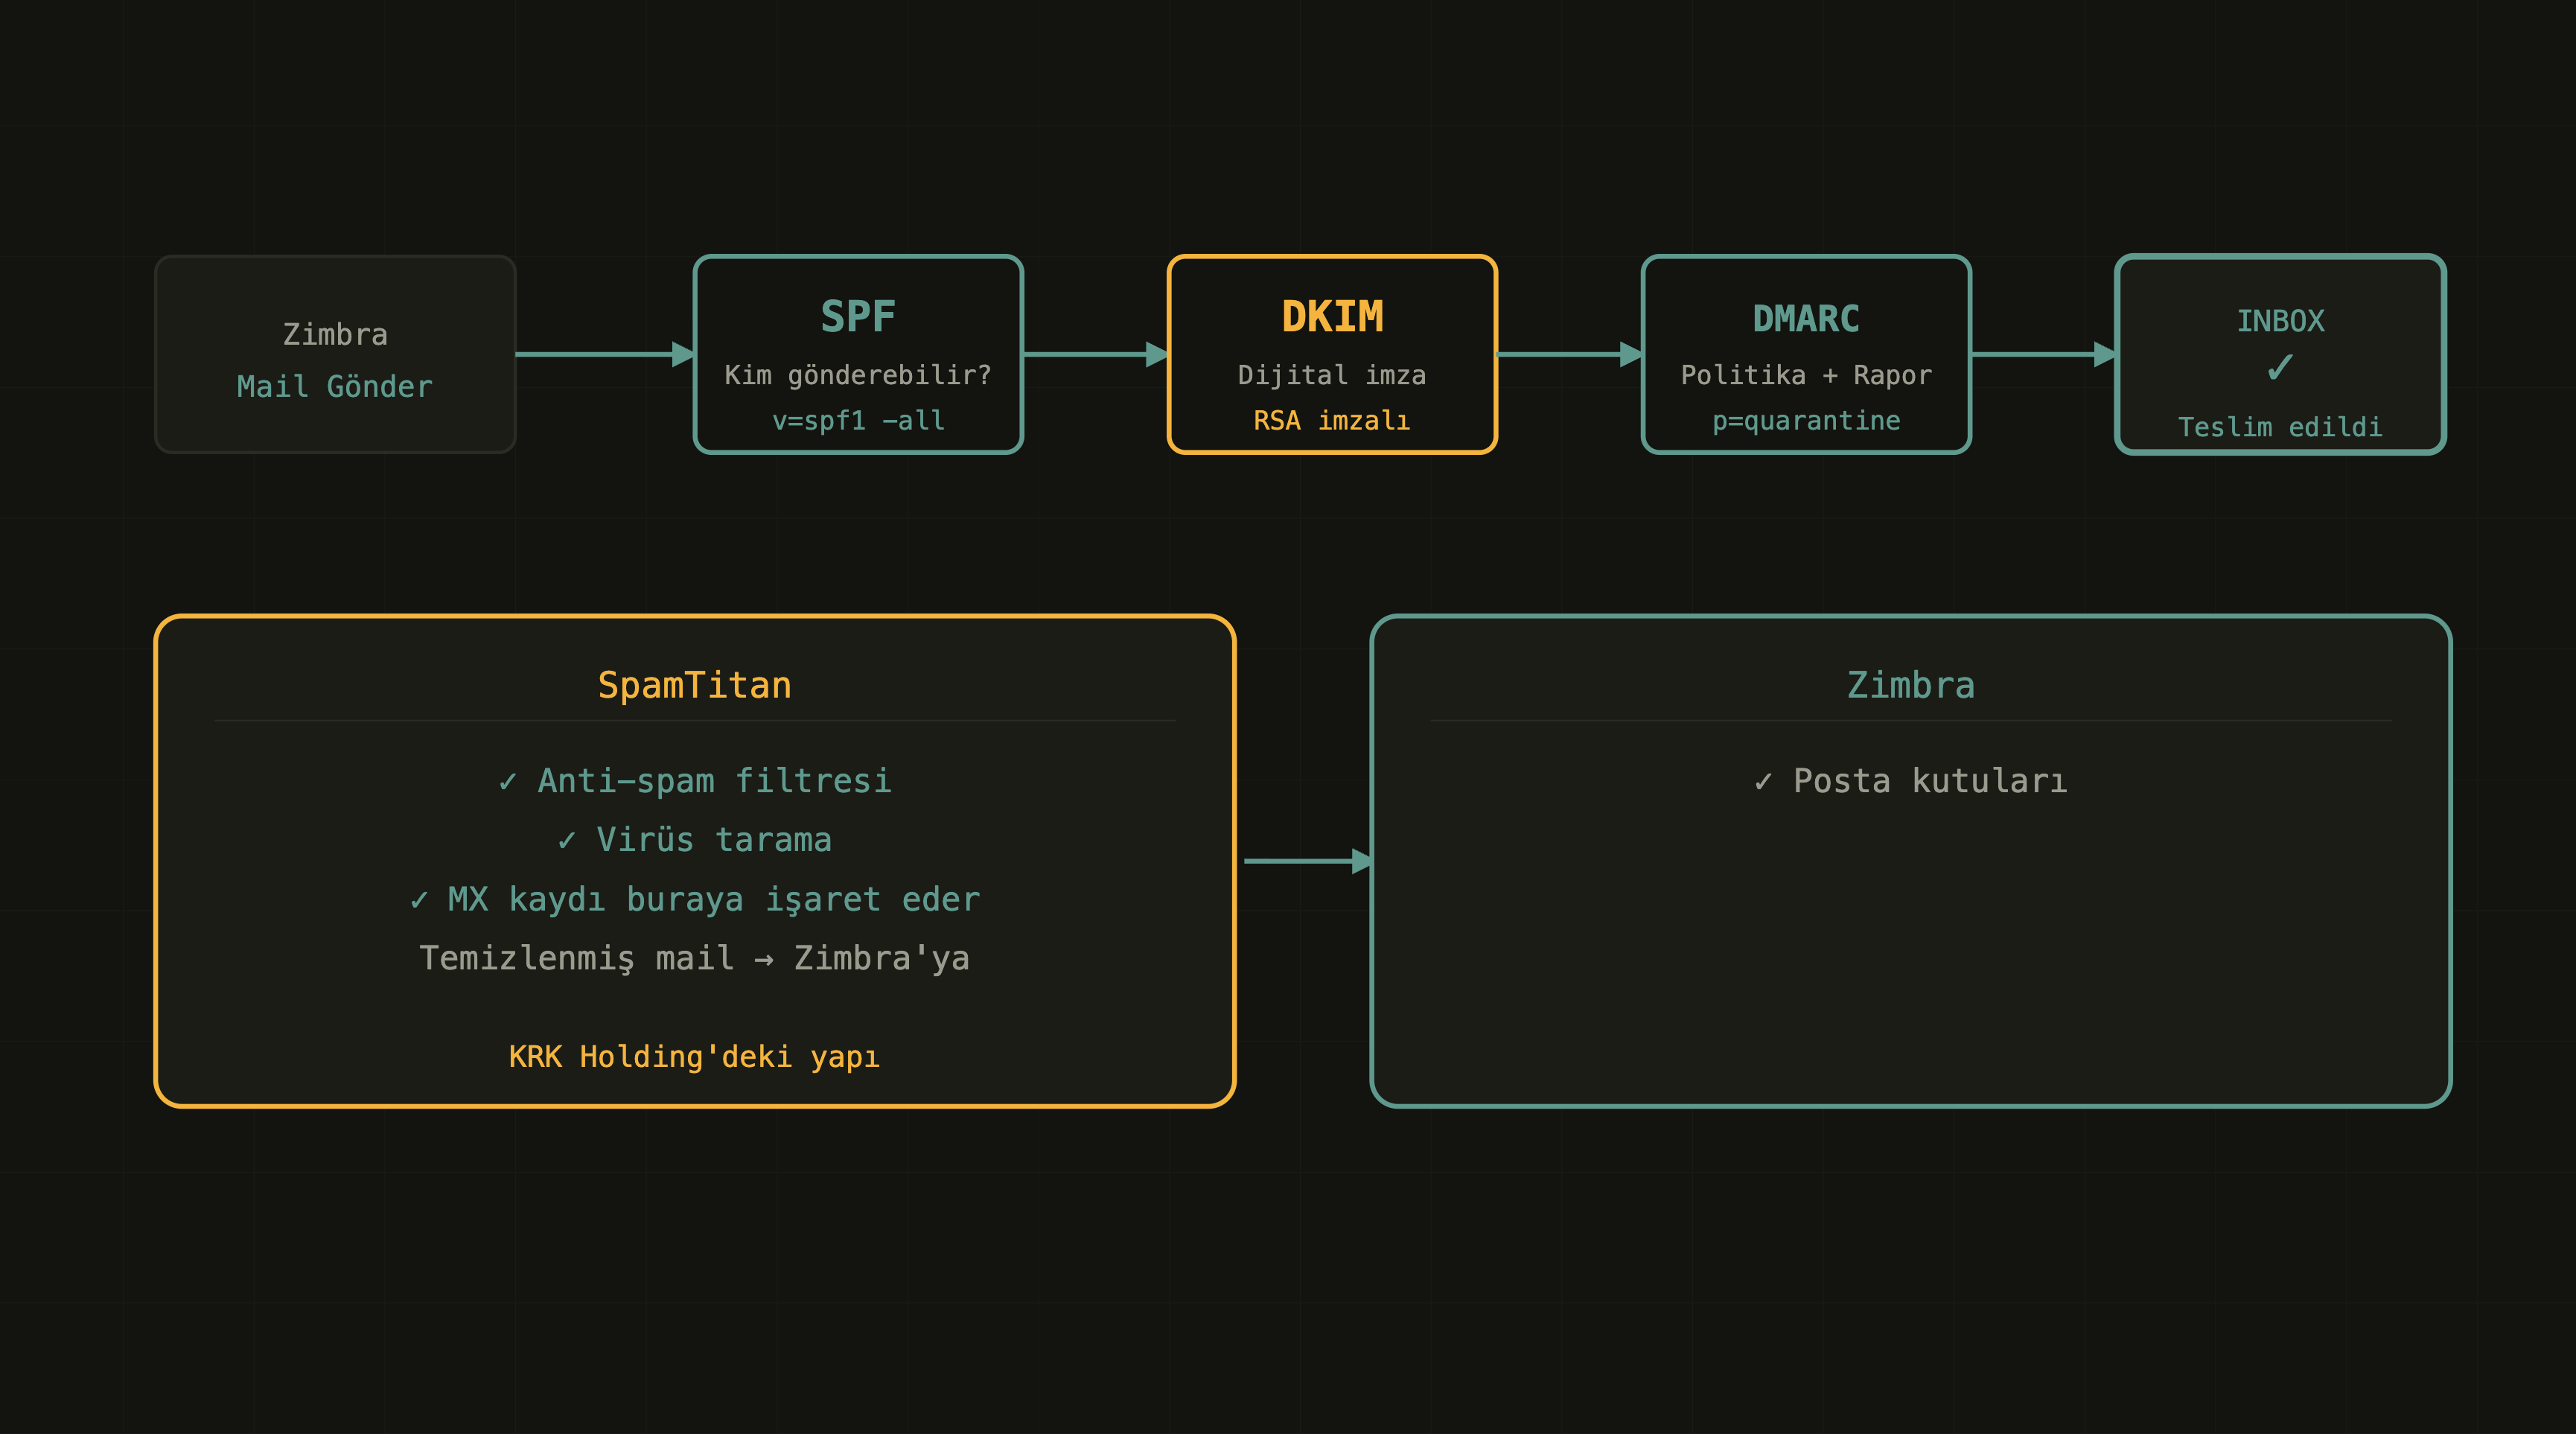The width and height of the screenshot is (2576, 1434).
Task: Click 'Temizlenmiş mail → Zimbra'ya' text
Action: (695, 958)
